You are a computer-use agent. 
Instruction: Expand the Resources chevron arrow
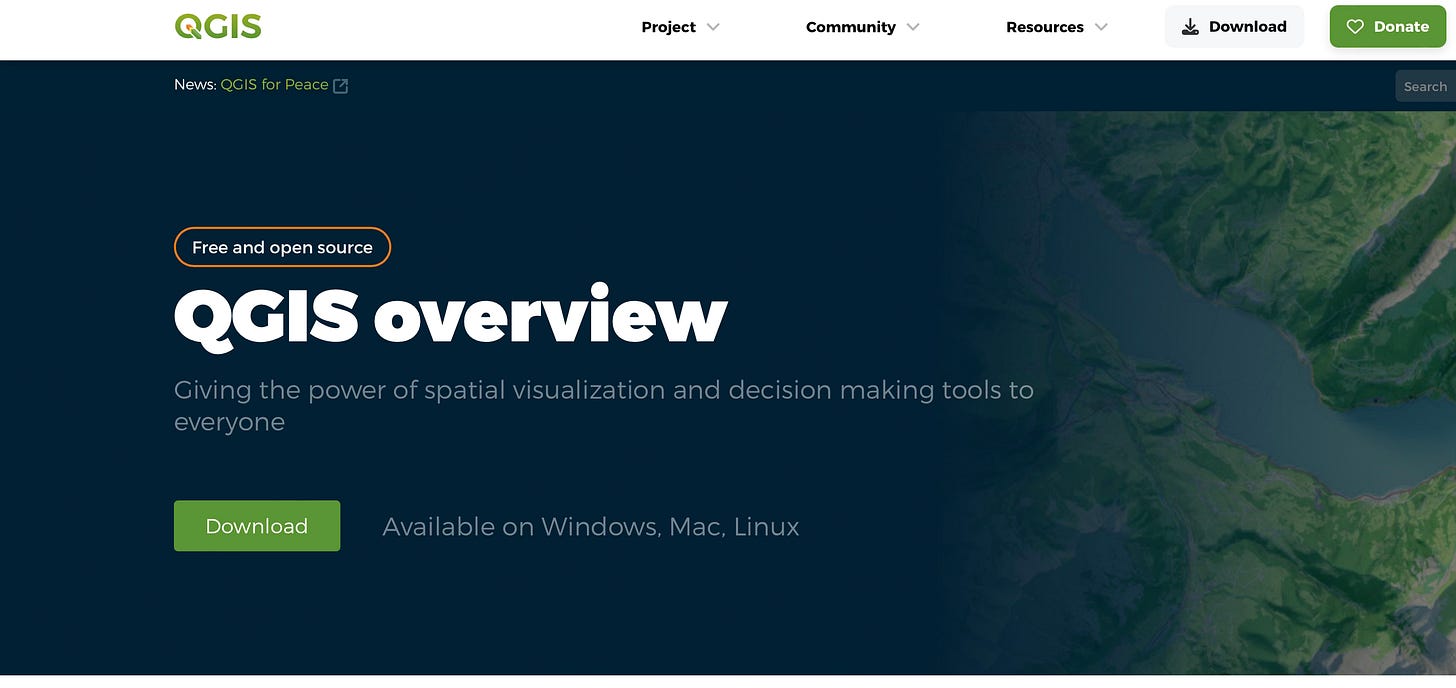[1101, 27]
